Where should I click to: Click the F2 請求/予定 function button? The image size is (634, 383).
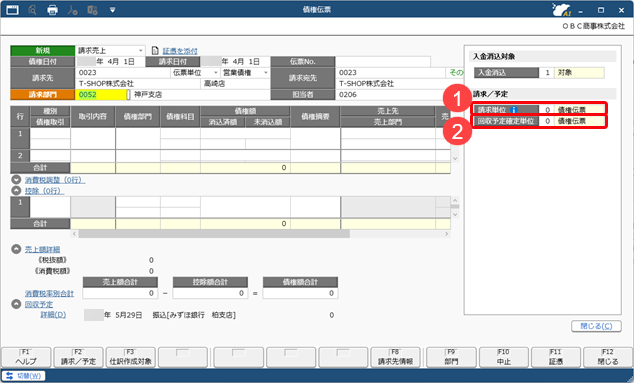click(78, 357)
